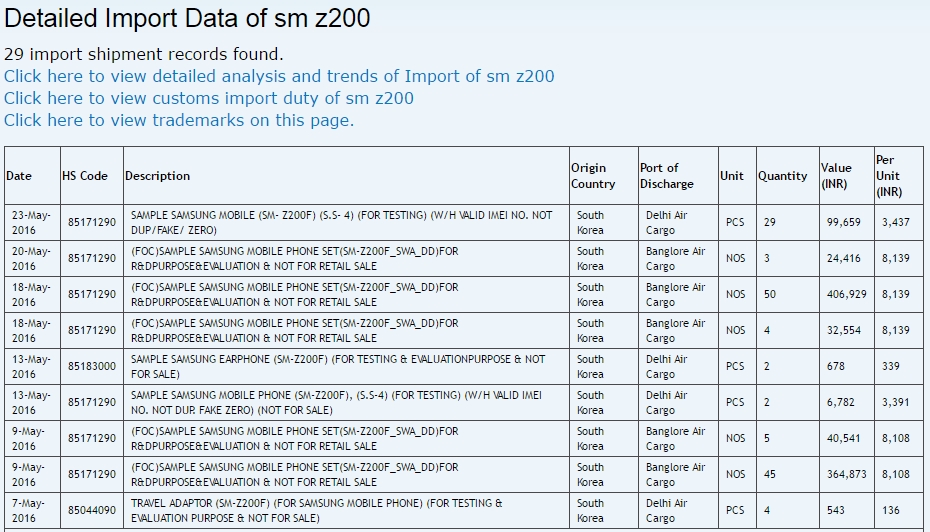Select the Per Unit (INR) header
Image resolution: width=930 pixels, height=532 pixels.
(889, 176)
